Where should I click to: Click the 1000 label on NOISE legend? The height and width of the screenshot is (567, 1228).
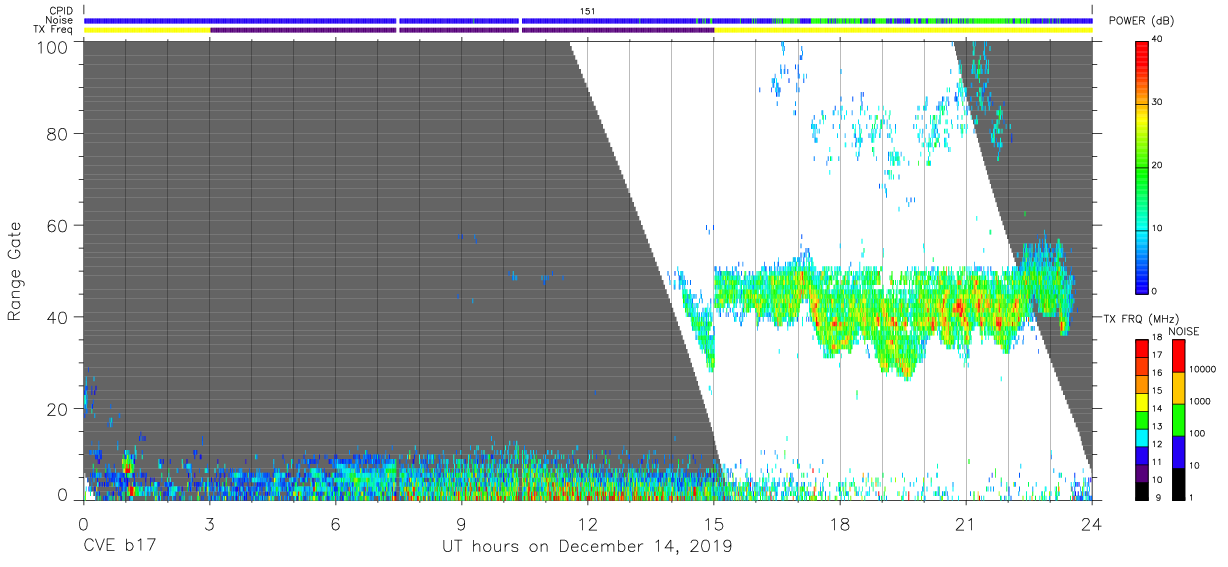pos(1200,403)
